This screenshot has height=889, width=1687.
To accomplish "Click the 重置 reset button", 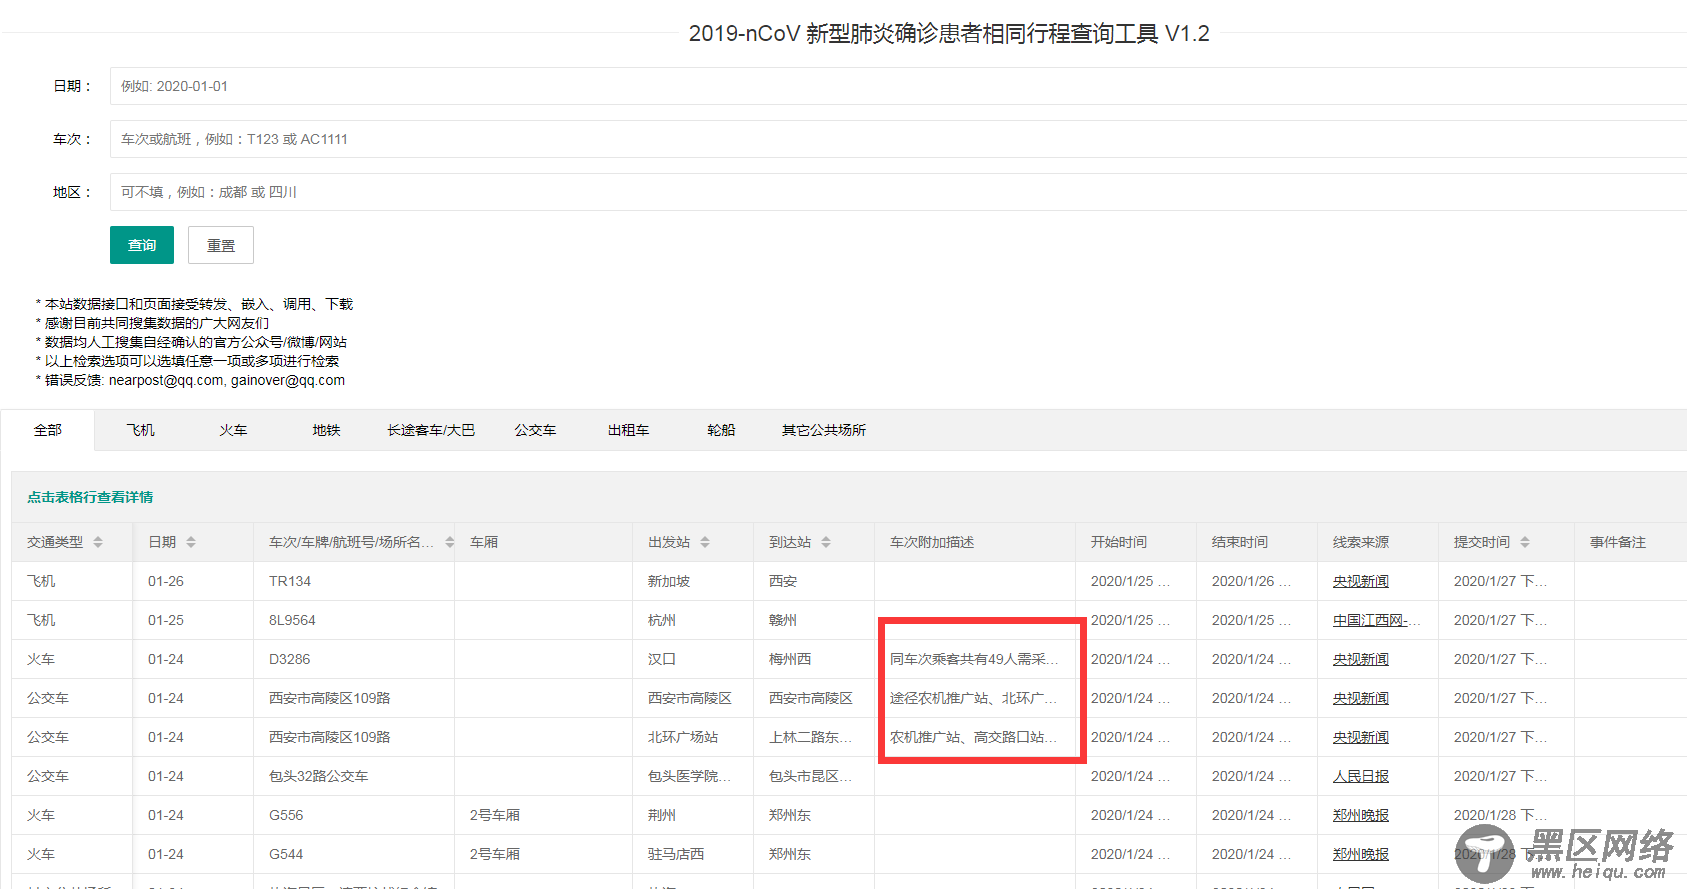I will tap(221, 245).
